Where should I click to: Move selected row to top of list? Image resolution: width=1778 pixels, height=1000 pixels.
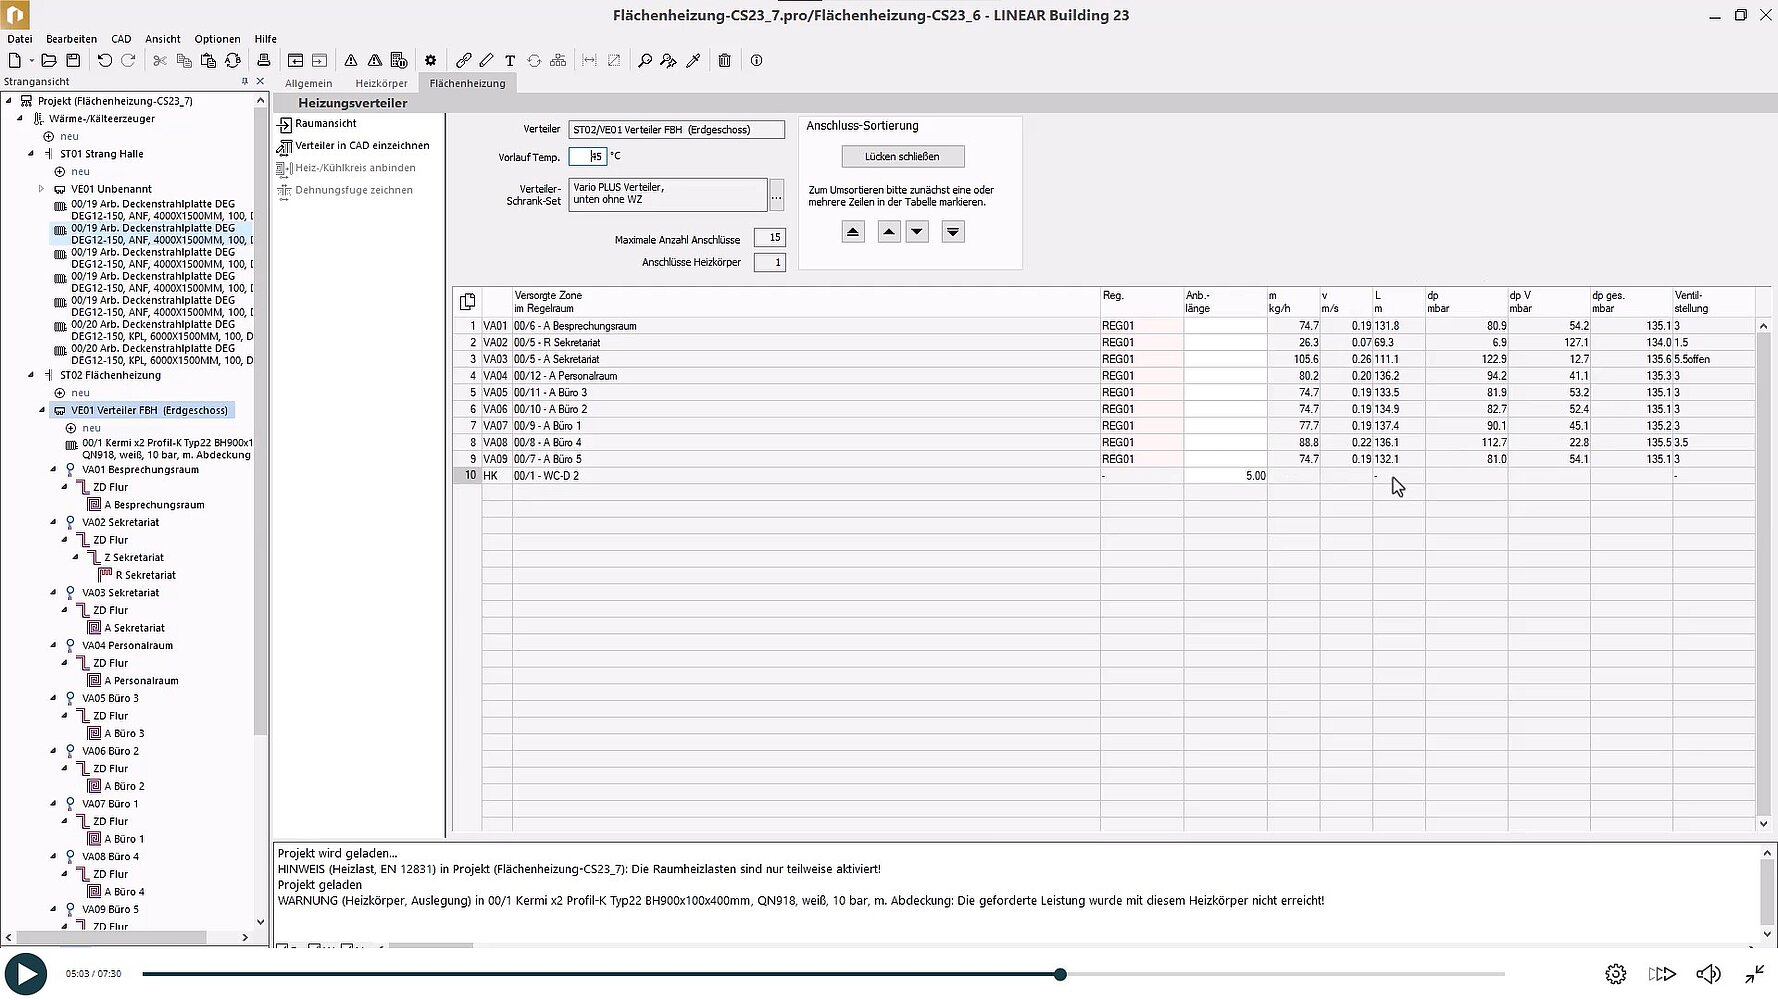(x=853, y=232)
